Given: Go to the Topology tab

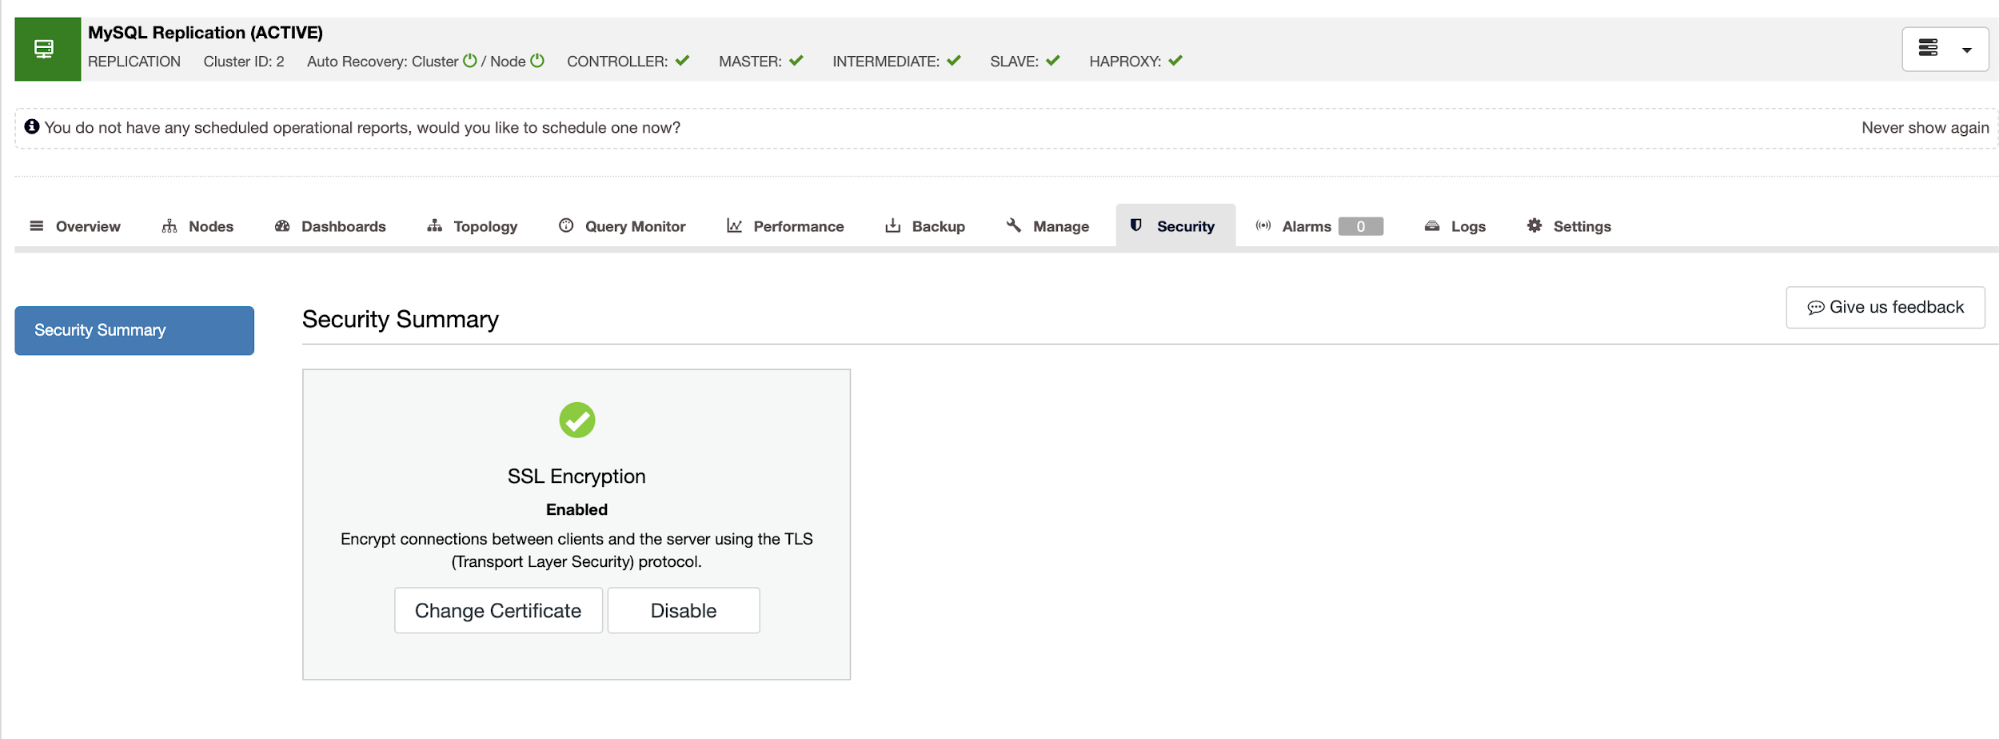Looking at the screenshot, I should click(472, 226).
